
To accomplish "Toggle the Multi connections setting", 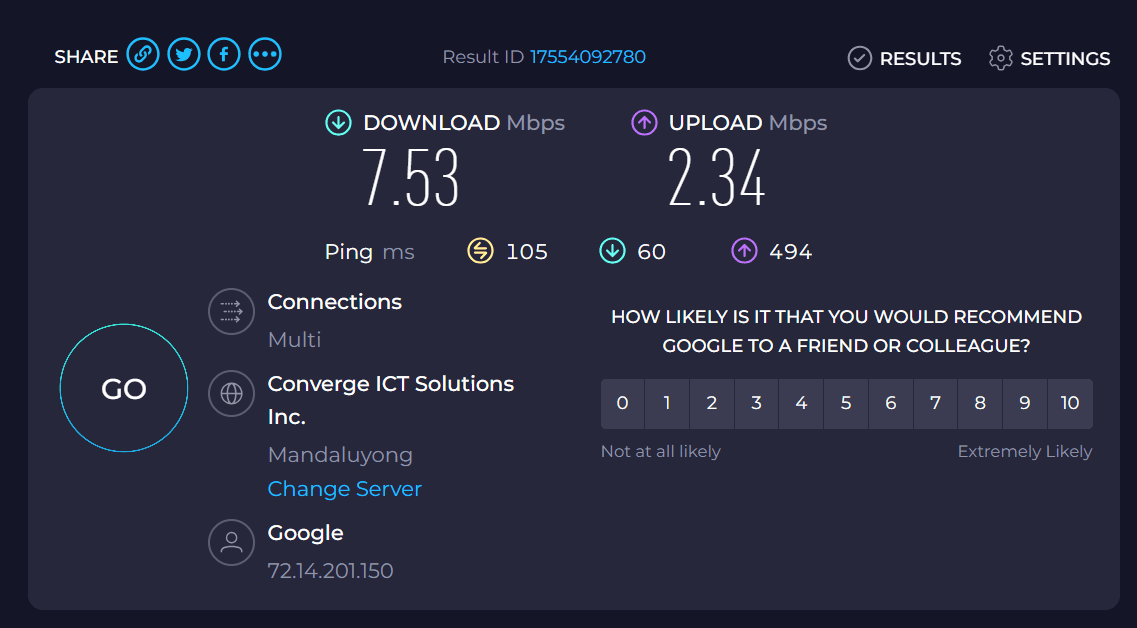I will (294, 339).
